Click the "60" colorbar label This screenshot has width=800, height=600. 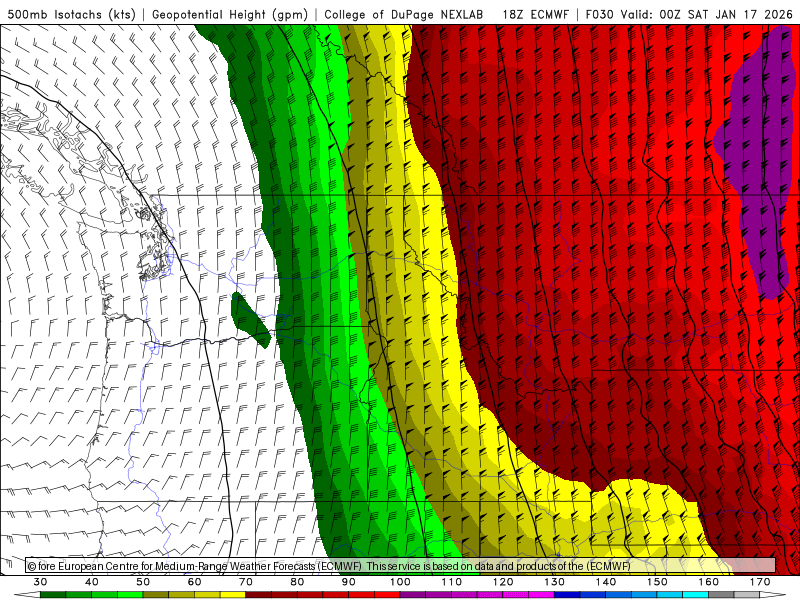194,582
